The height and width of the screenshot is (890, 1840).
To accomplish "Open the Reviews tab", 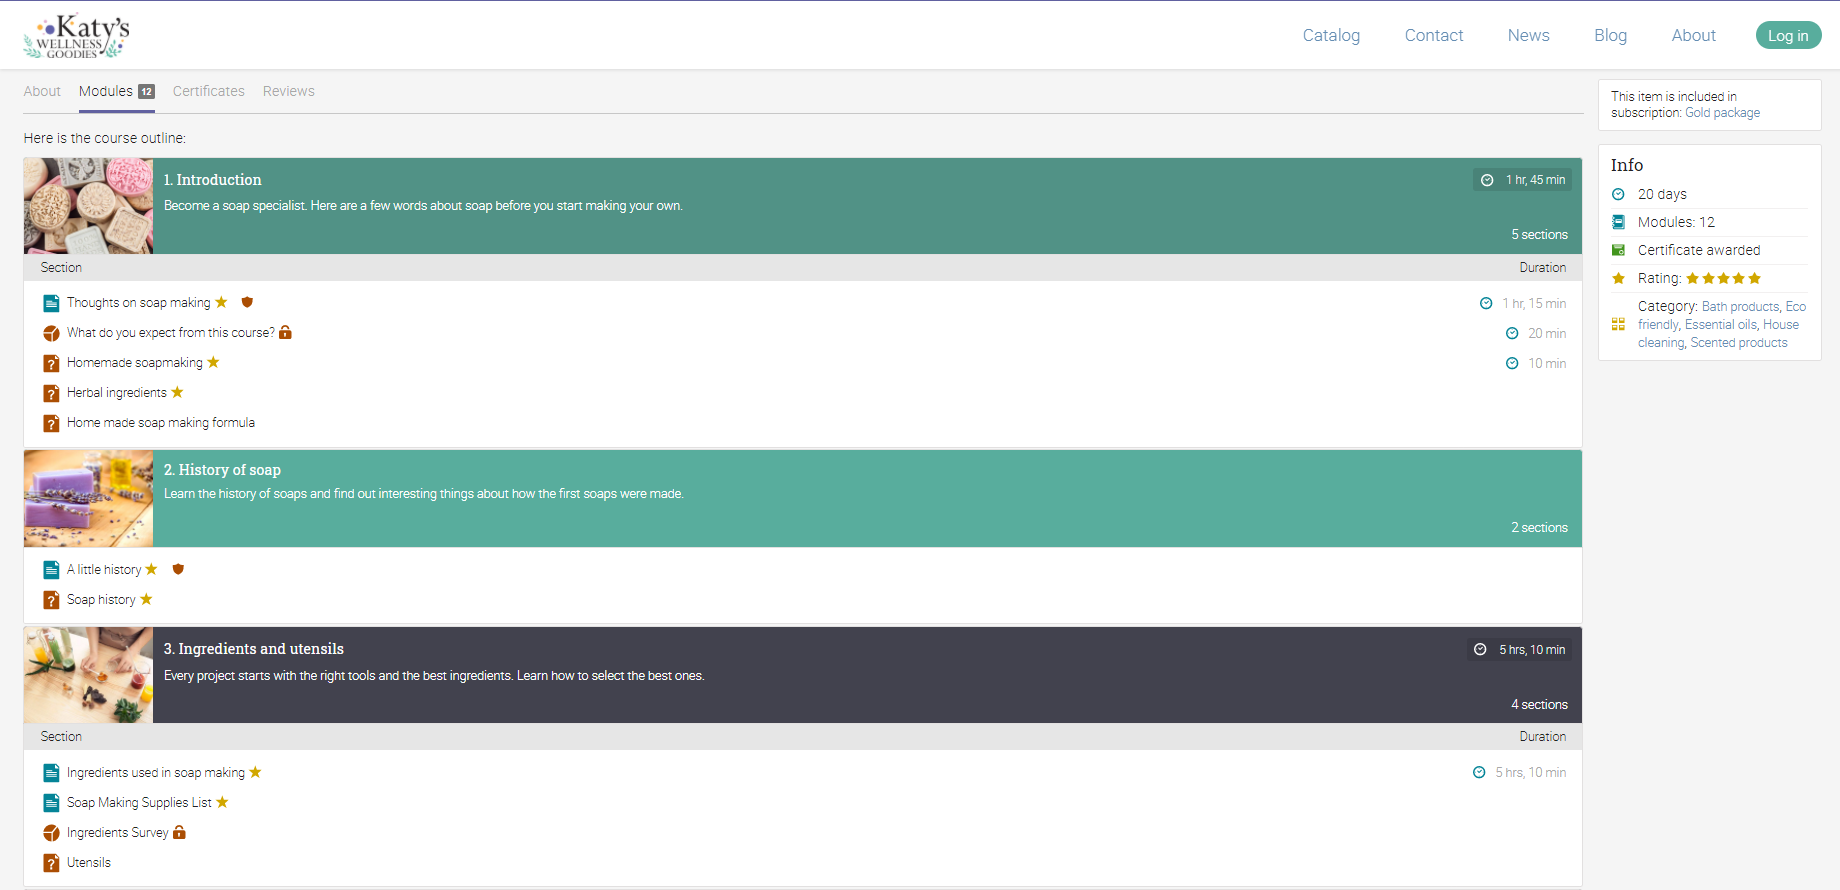I will [x=289, y=91].
